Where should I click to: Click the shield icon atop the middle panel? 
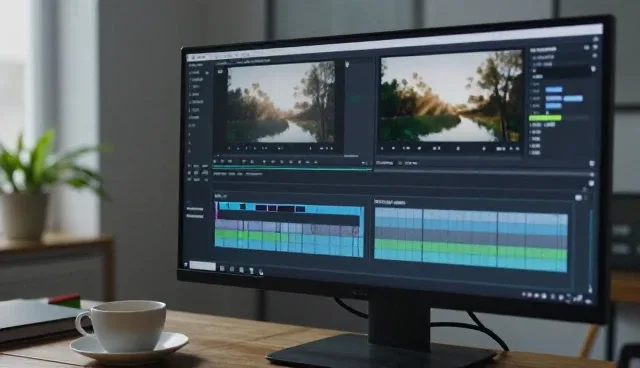coord(347,64)
